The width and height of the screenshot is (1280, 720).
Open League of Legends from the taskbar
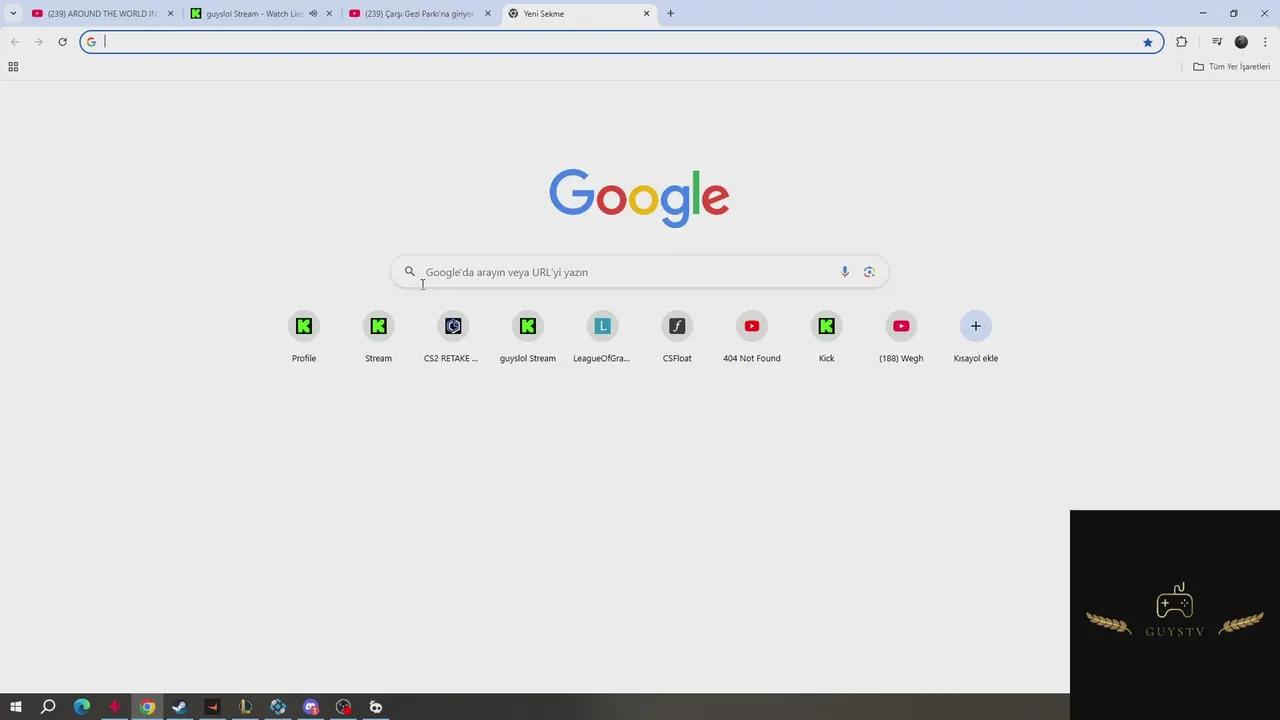[245, 707]
